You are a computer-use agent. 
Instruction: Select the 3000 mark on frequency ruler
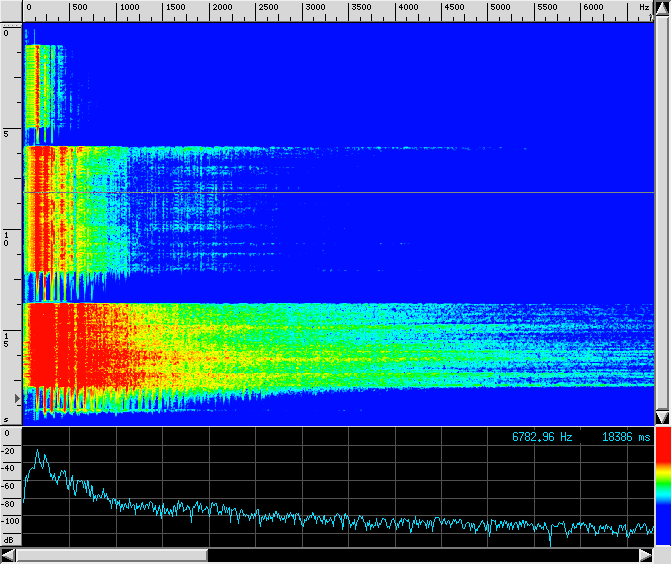[313, 8]
